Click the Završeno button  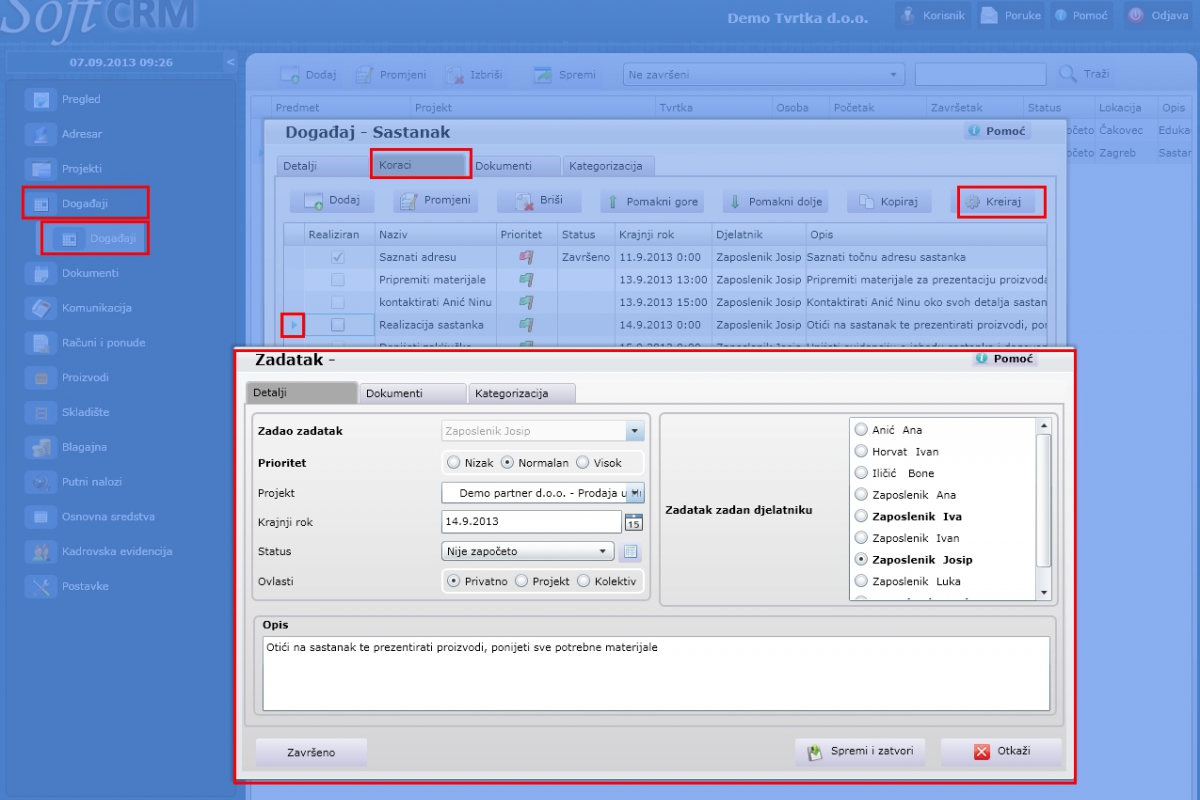click(x=311, y=752)
